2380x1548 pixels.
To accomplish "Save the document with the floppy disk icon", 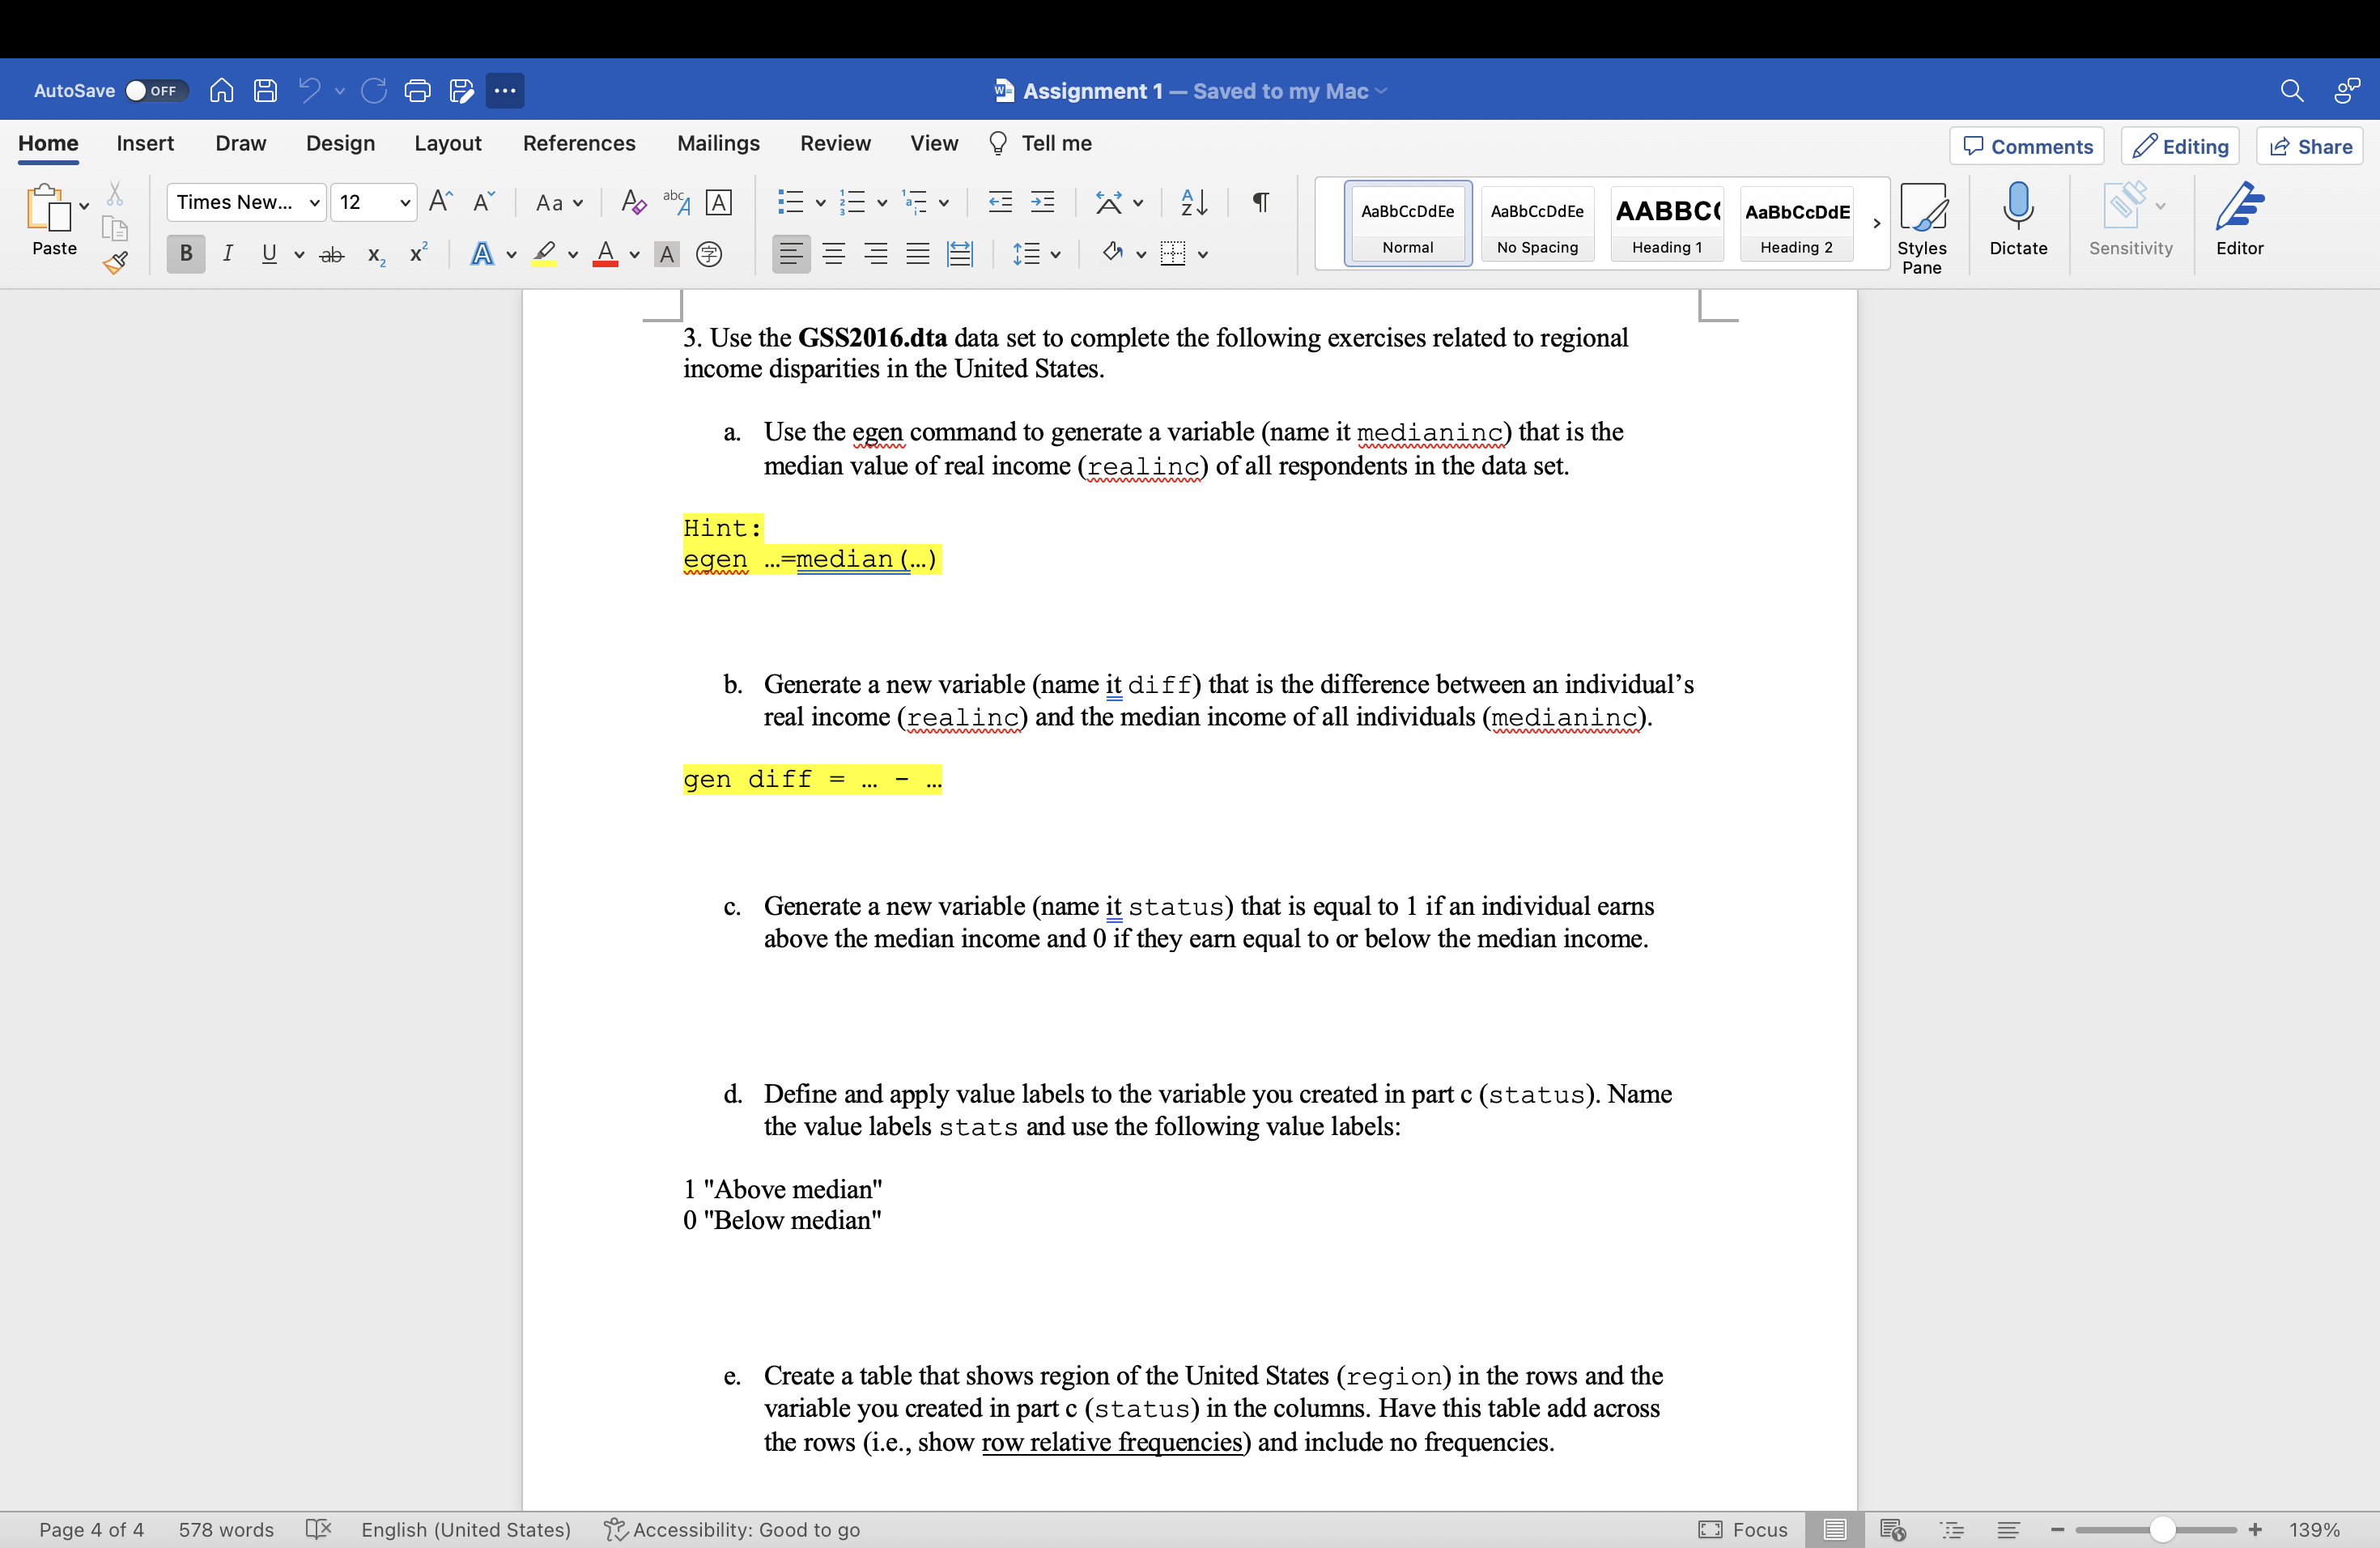I will [x=265, y=91].
